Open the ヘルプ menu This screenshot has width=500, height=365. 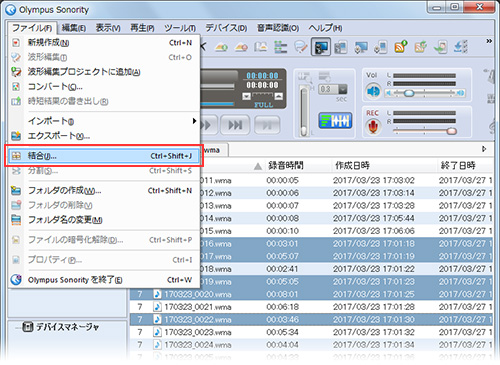325,28
